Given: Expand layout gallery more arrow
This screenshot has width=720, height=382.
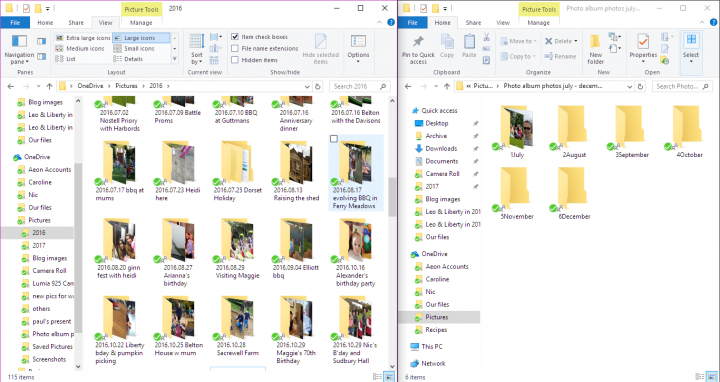Looking at the screenshot, I should [174, 59].
